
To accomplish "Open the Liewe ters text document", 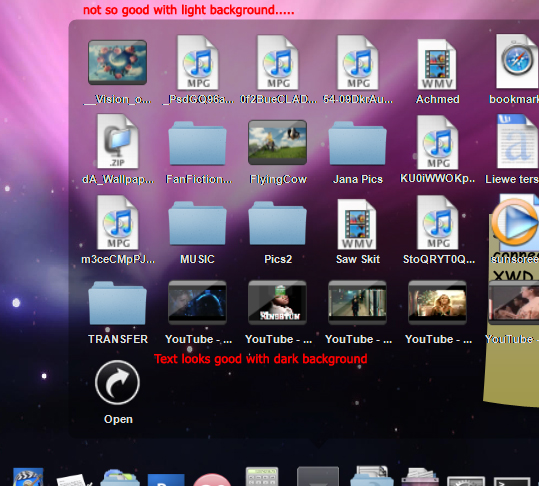I will click(x=517, y=141).
